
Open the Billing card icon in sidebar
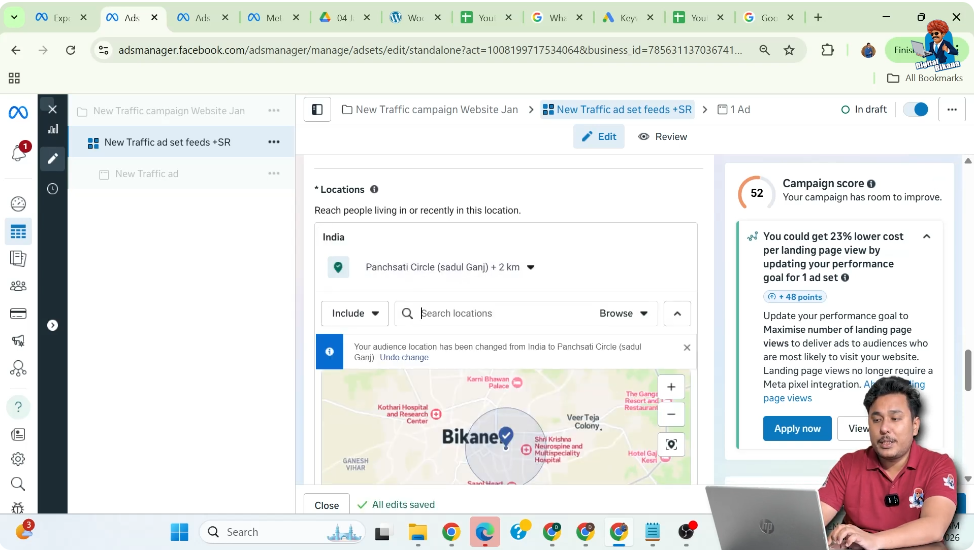[x=18, y=314]
